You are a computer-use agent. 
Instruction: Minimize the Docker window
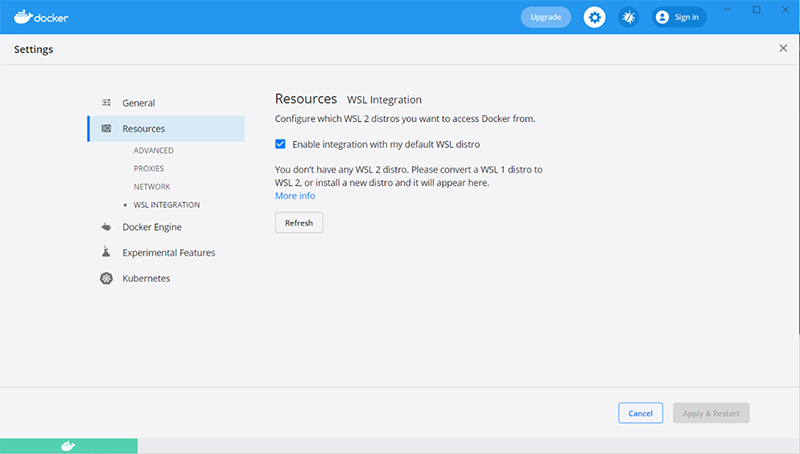pos(728,10)
